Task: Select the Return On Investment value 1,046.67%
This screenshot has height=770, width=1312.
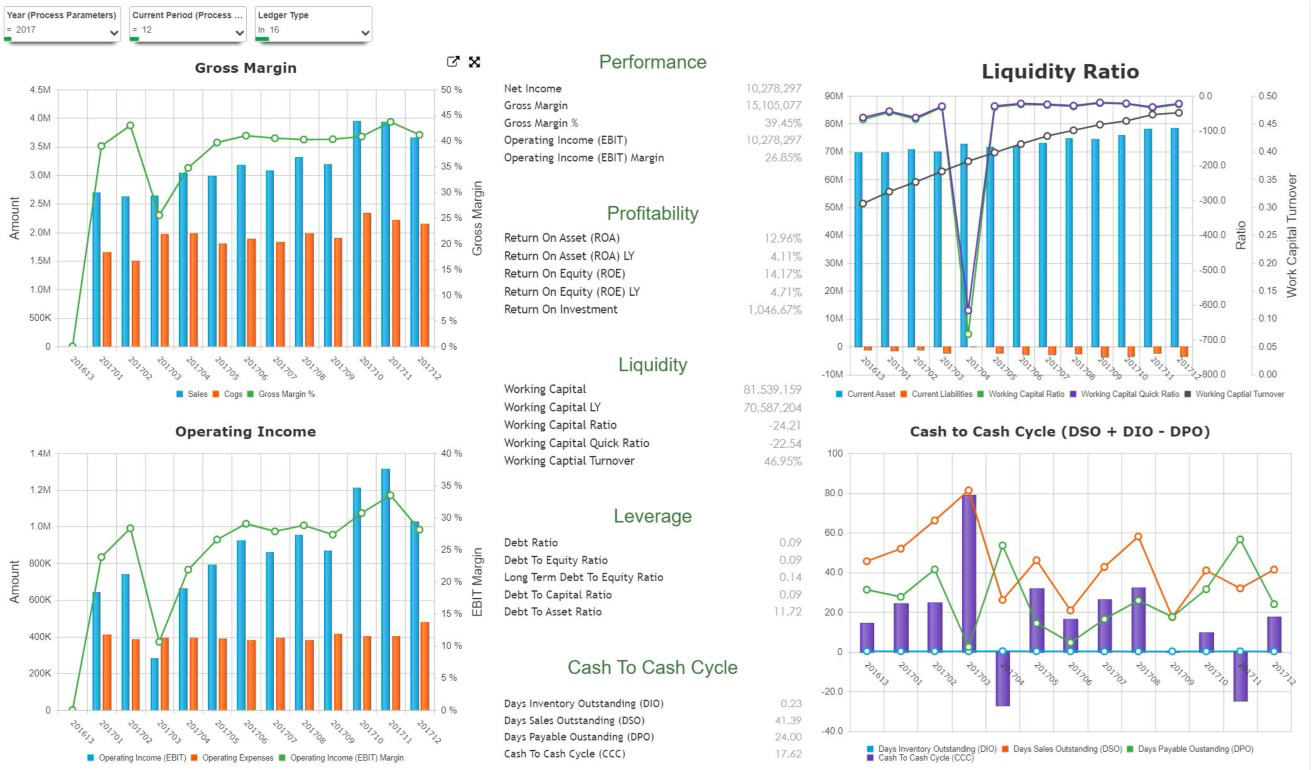Action: tap(774, 310)
